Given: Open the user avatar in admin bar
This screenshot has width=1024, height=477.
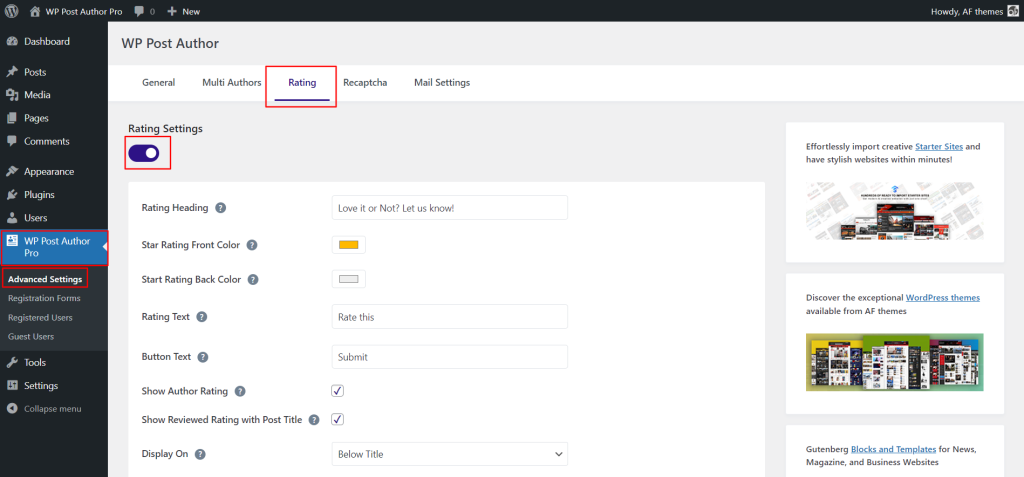Looking at the screenshot, I should [x=1013, y=11].
